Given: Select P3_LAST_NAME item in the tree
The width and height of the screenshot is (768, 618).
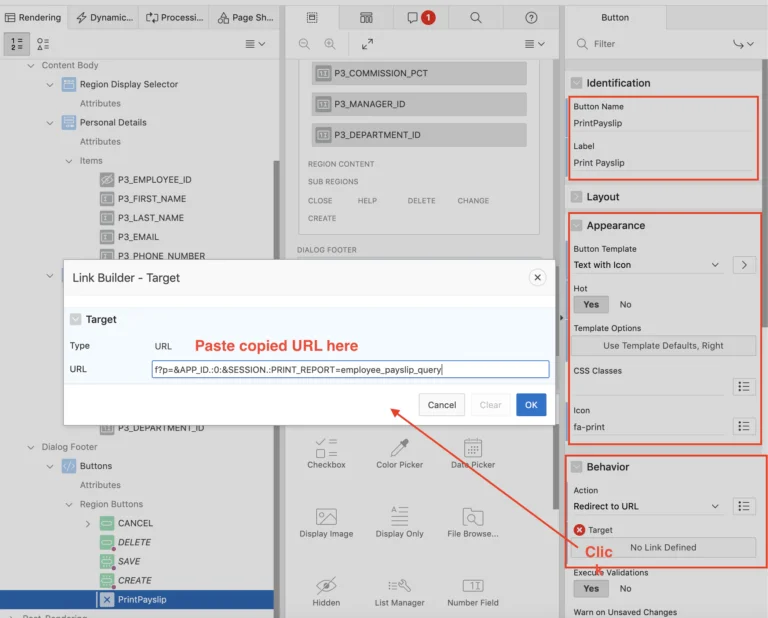Looking at the screenshot, I should pos(150,218).
